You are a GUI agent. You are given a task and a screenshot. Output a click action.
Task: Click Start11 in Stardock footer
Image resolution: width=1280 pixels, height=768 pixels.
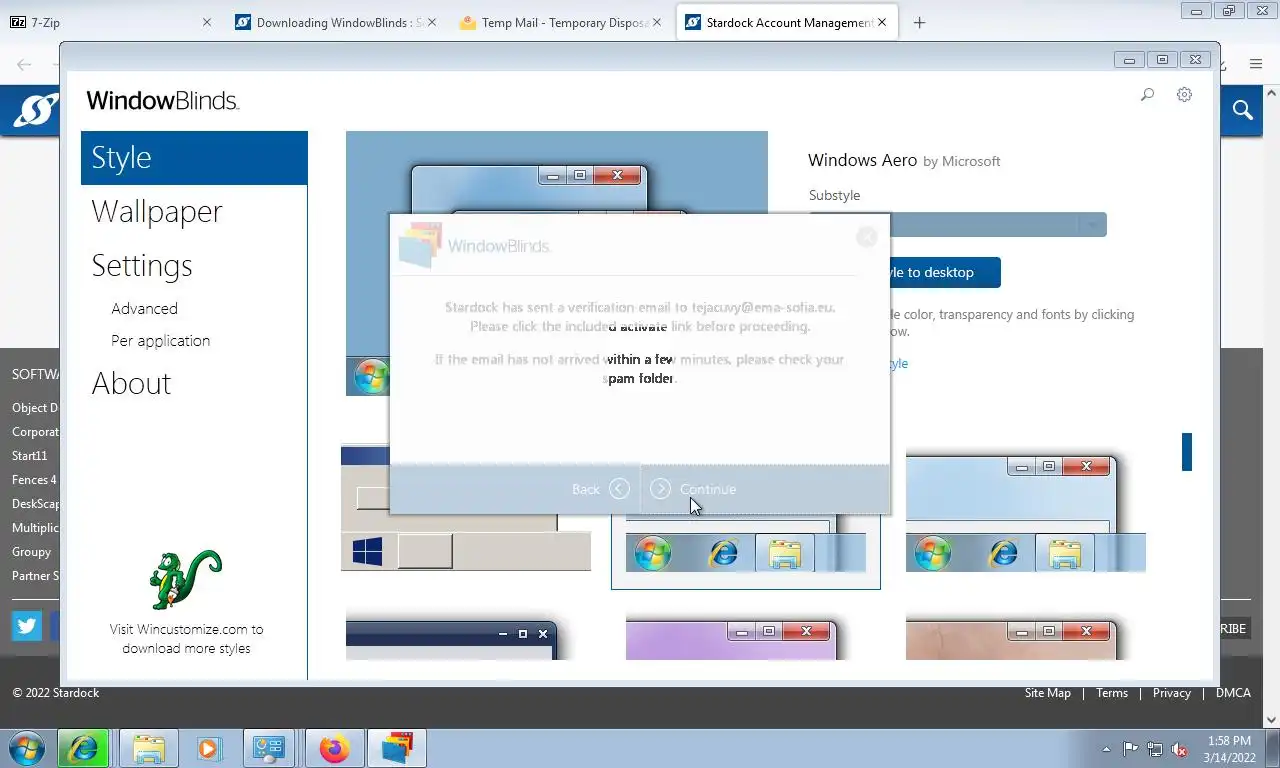(x=30, y=456)
